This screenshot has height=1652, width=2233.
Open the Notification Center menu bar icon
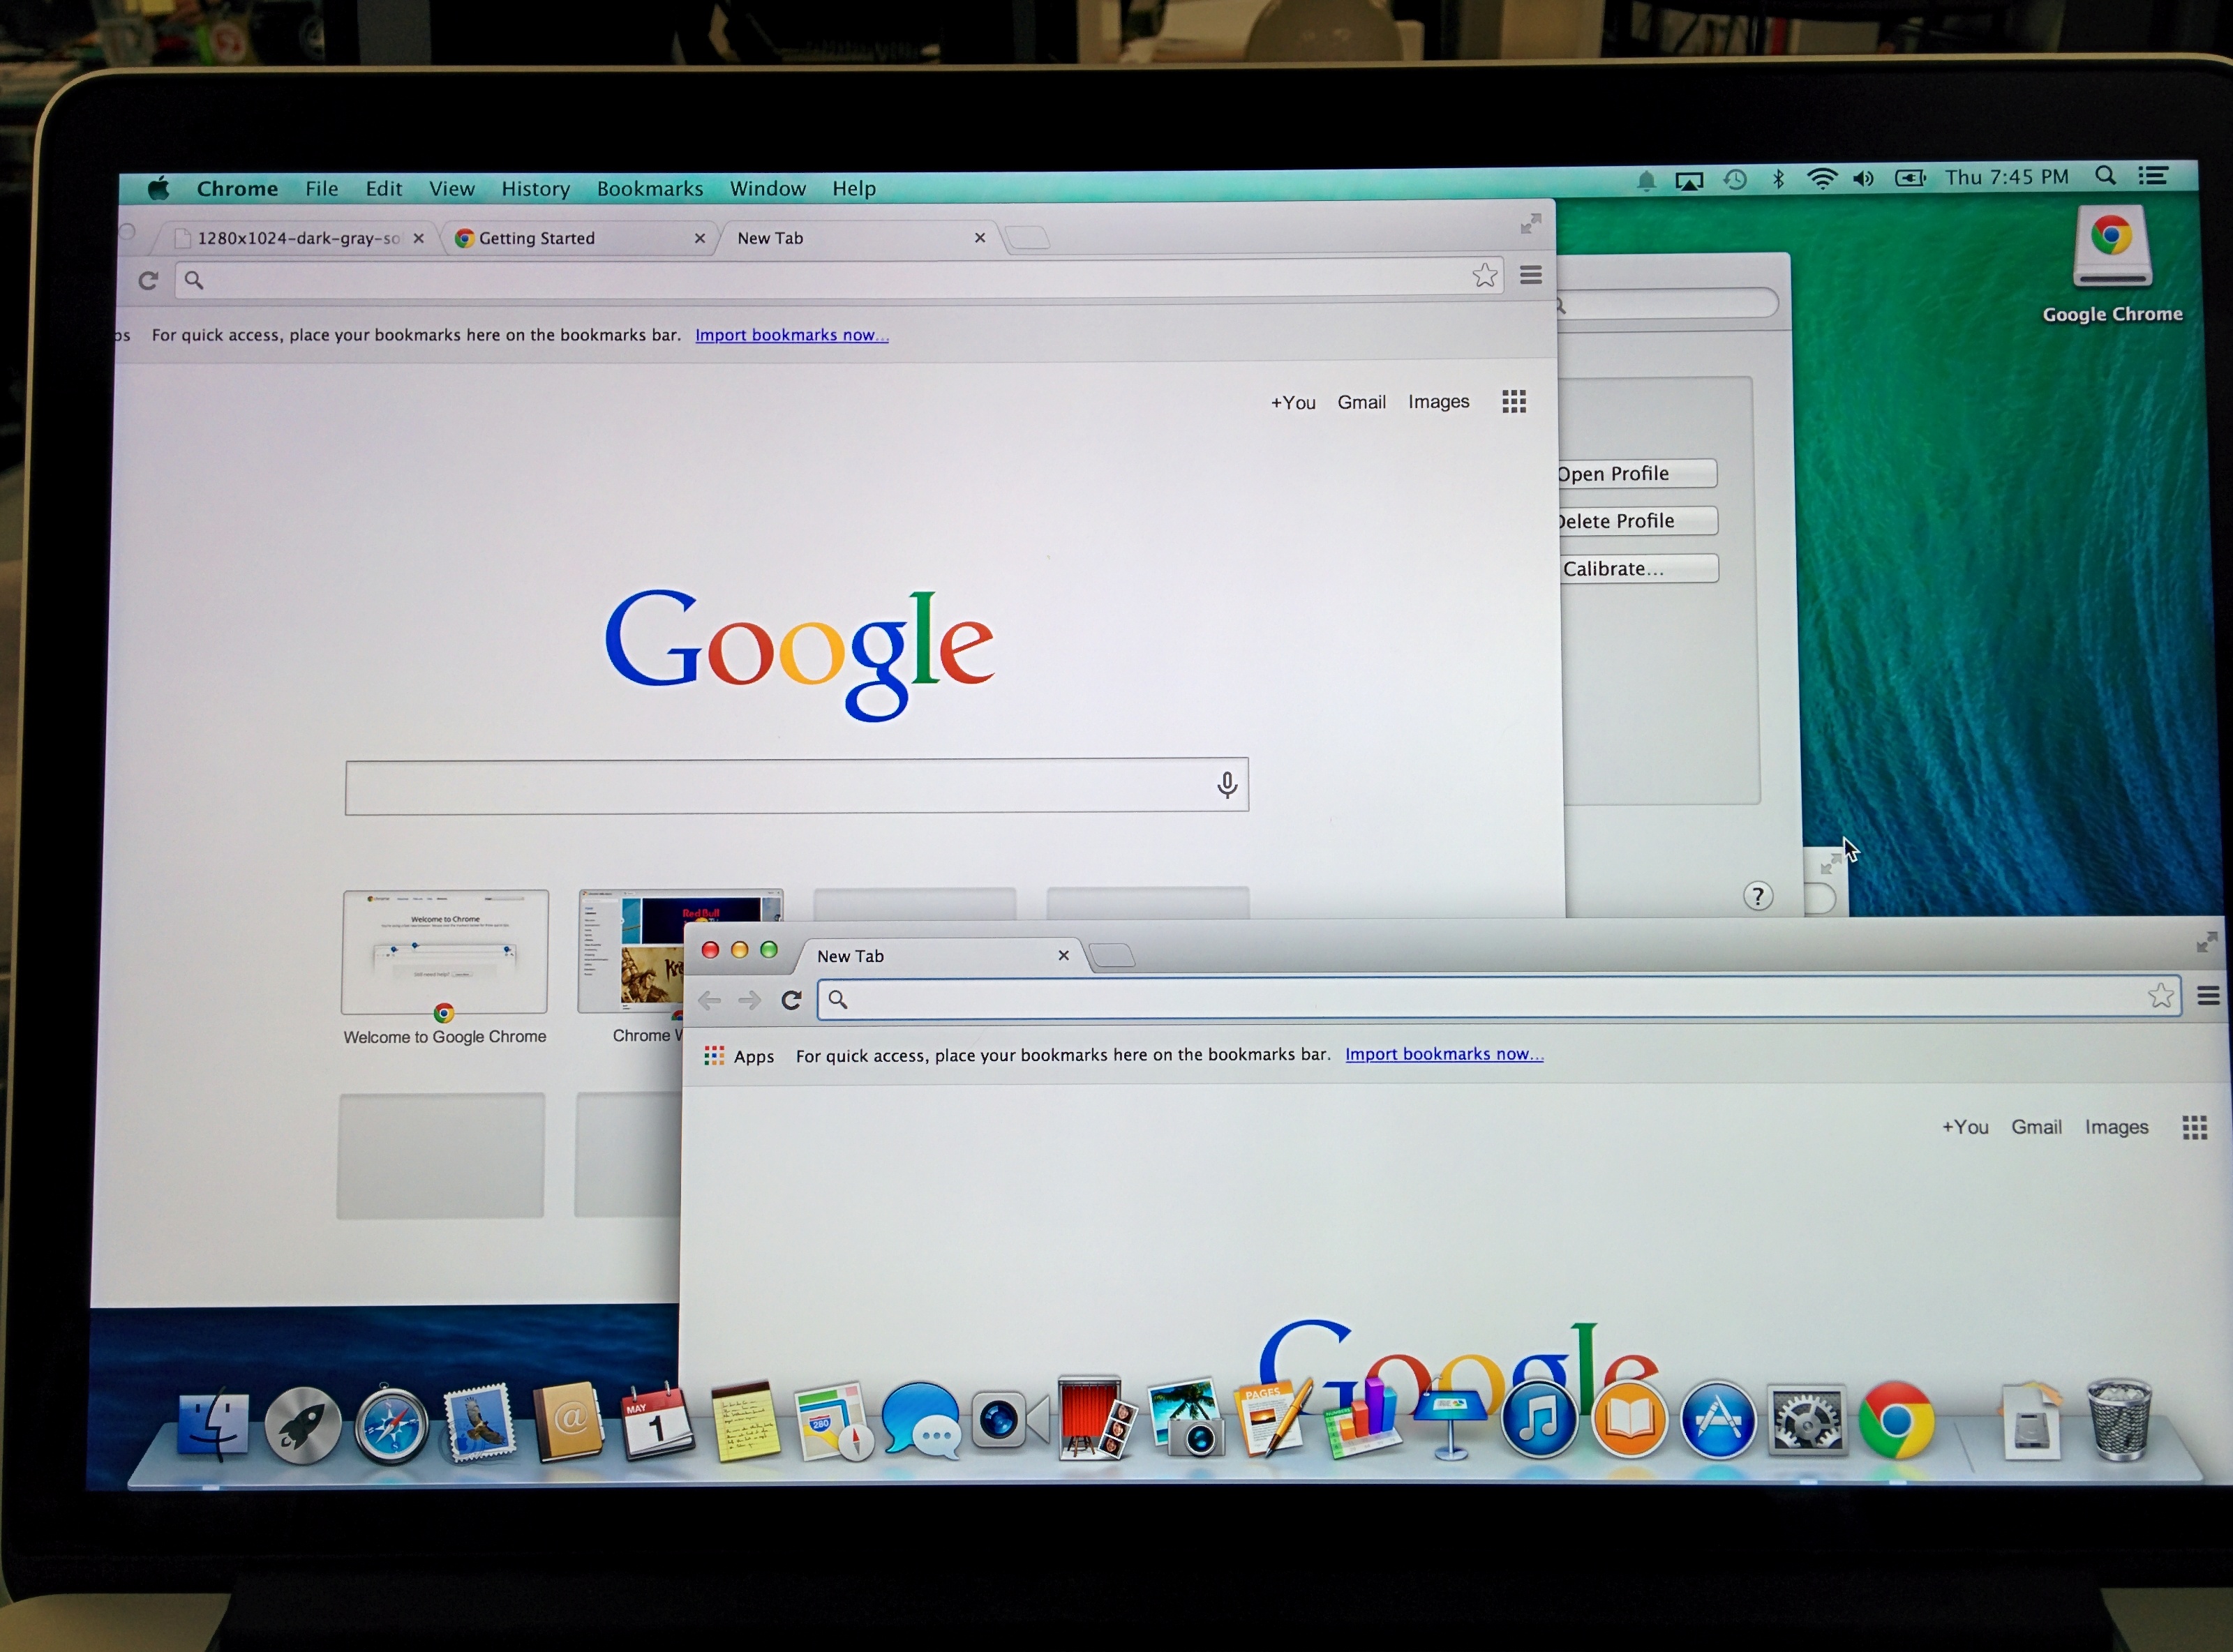pos(2152,176)
